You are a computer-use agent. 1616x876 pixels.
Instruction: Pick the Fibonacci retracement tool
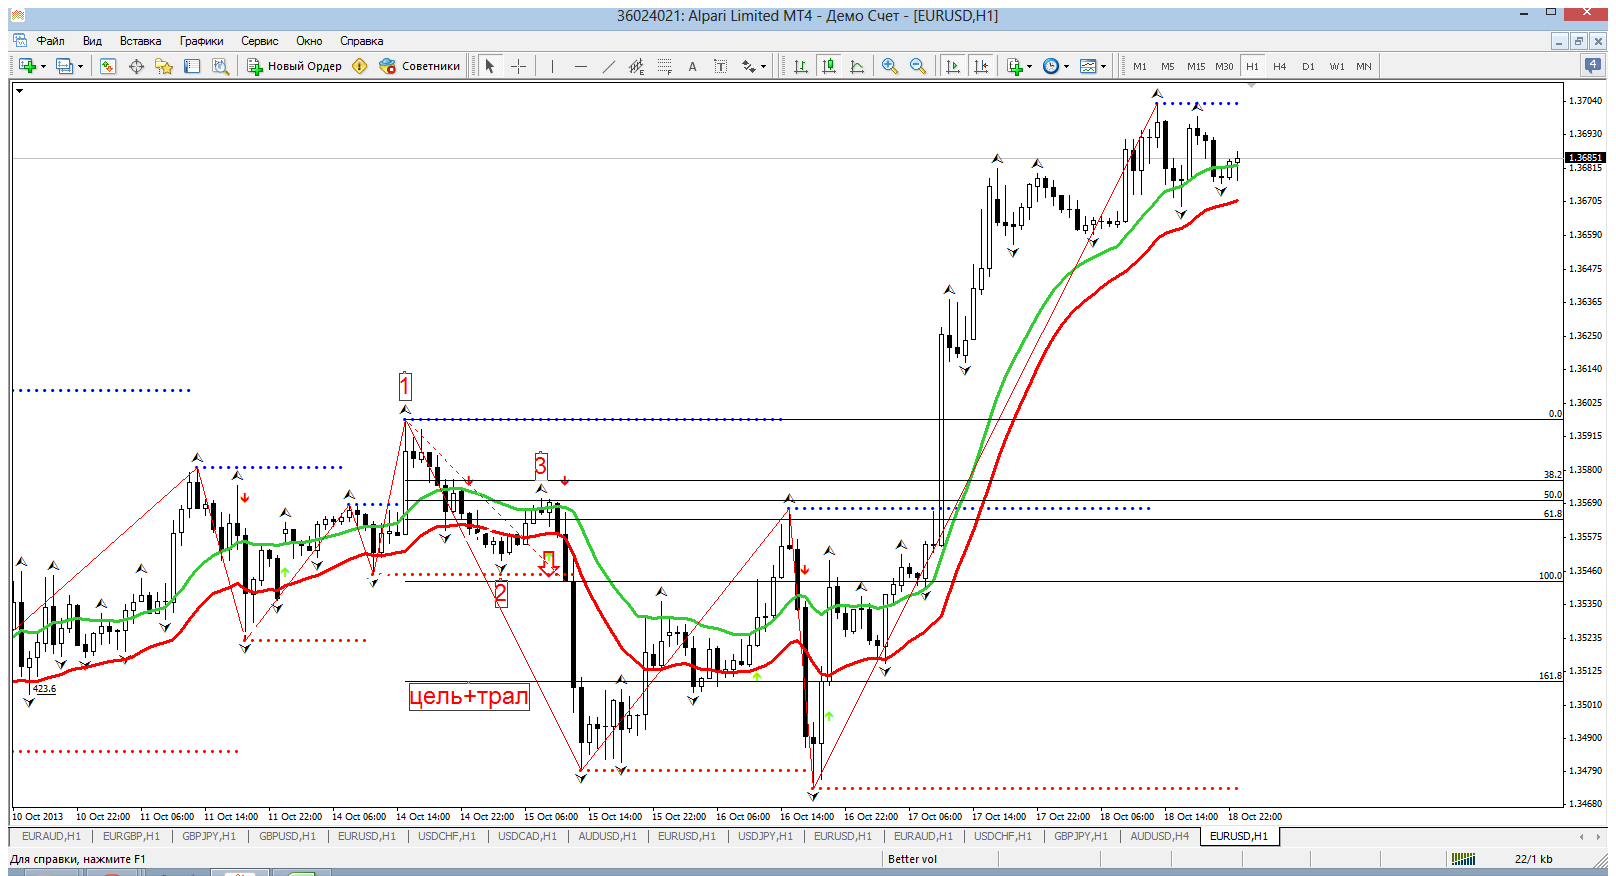click(664, 66)
